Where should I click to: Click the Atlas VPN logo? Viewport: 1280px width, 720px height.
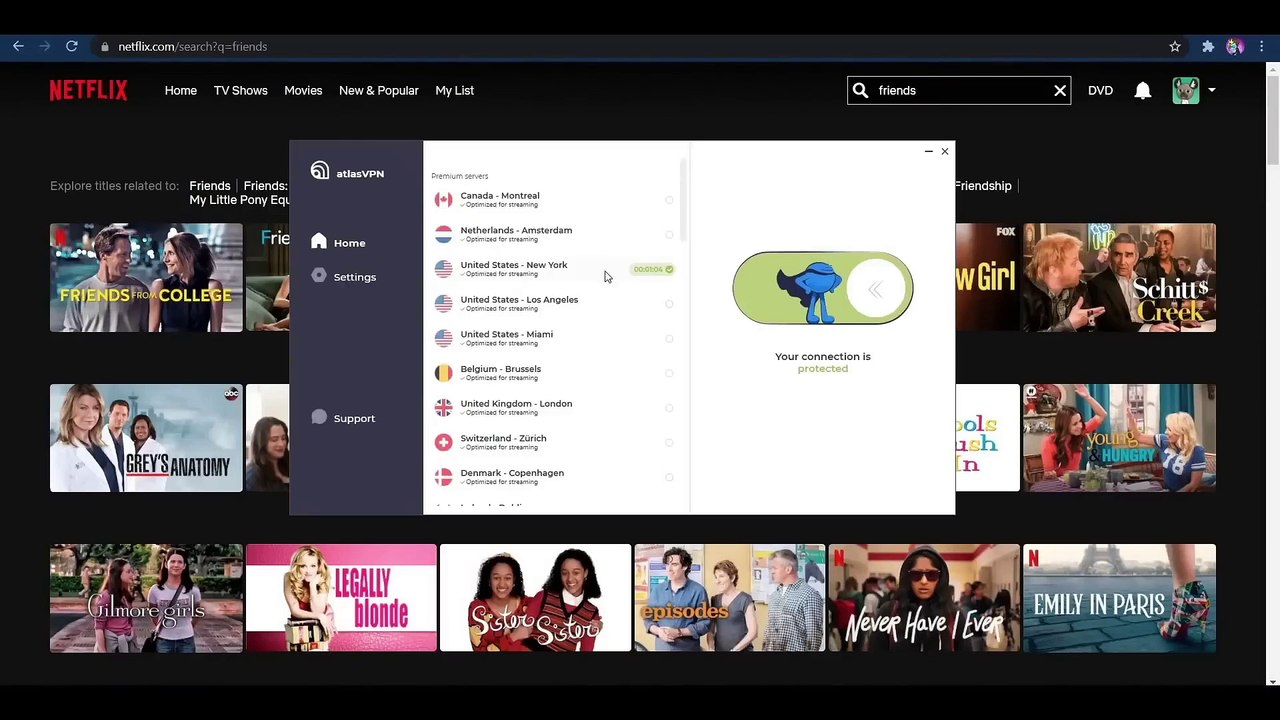click(x=347, y=172)
